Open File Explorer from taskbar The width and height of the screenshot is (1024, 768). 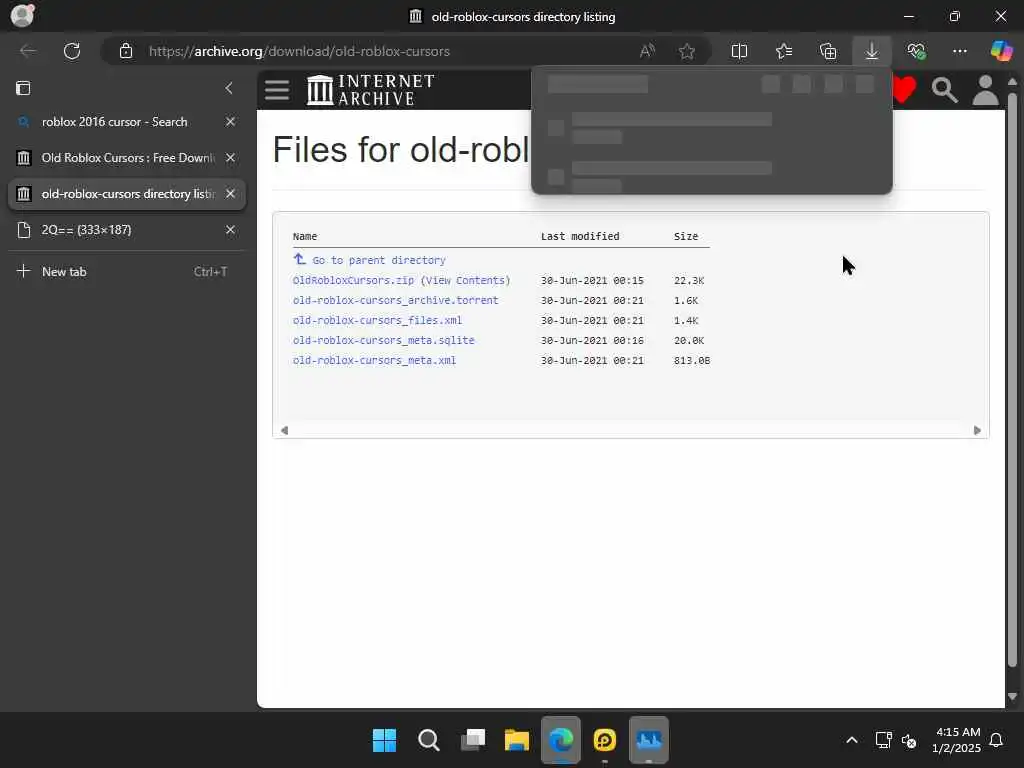[517, 740]
